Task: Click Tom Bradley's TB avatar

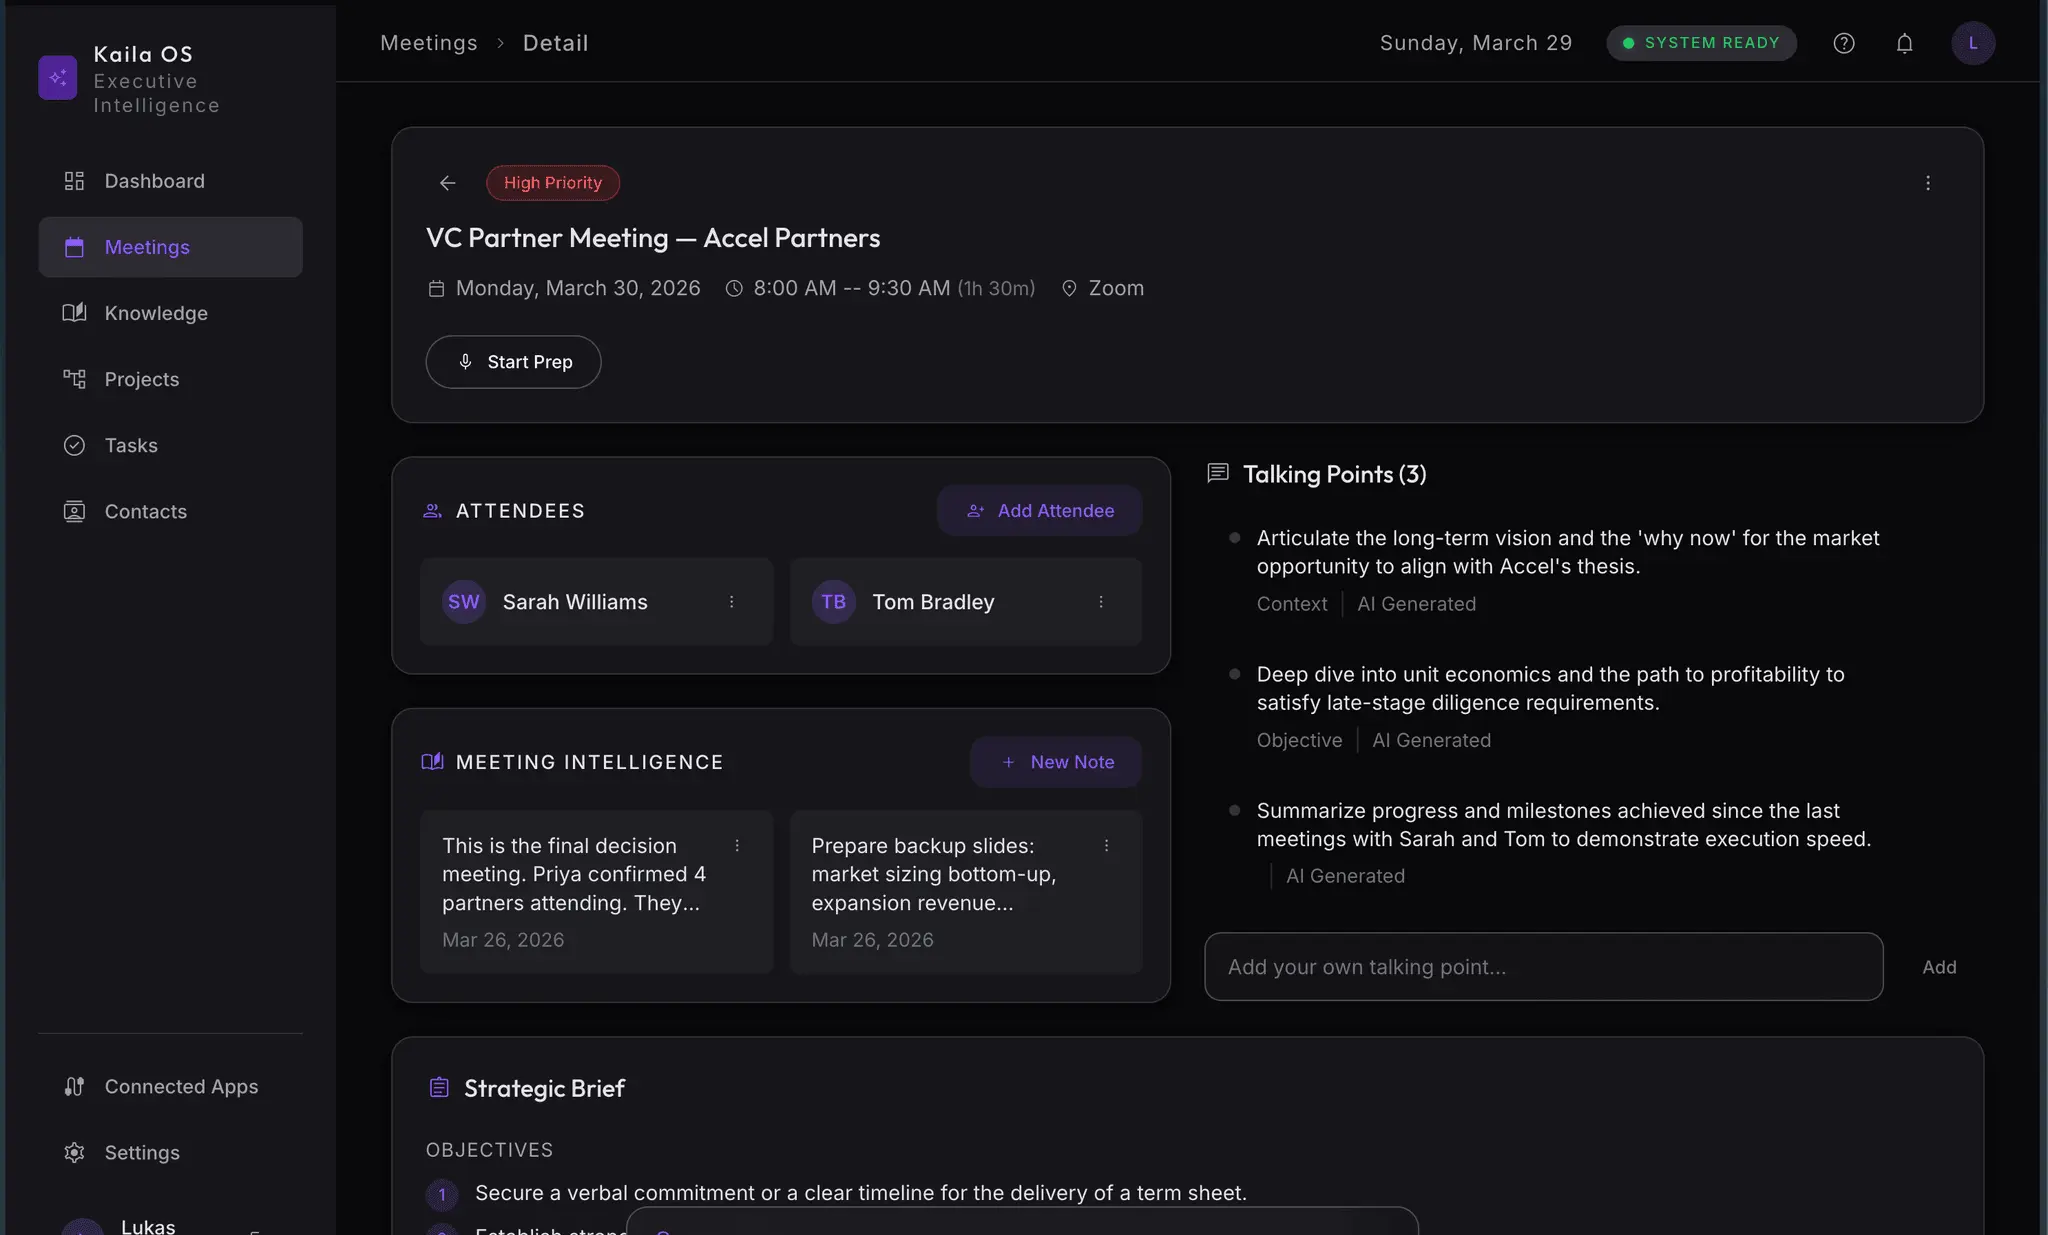Action: coord(833,602)
